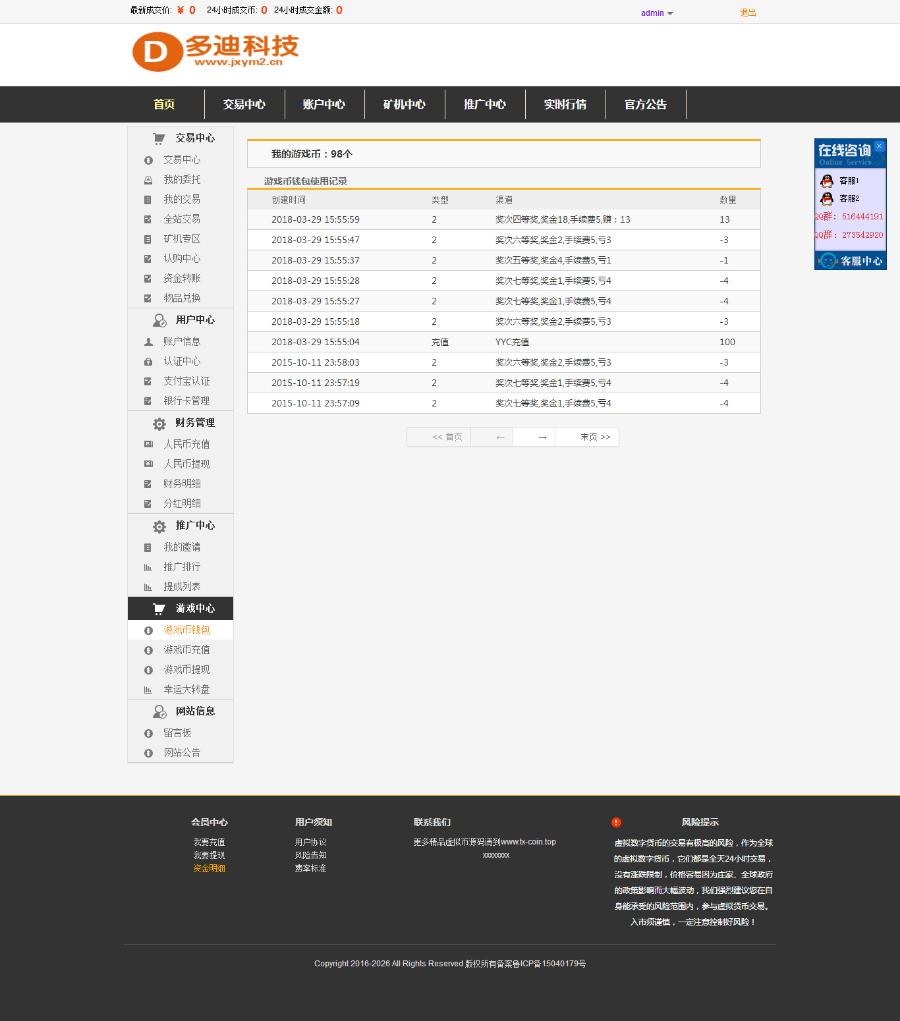Click the user icon beside 网站信息 header
Image resolution: width=900 pixels, height=1021 pixels.
coord(160,711)
